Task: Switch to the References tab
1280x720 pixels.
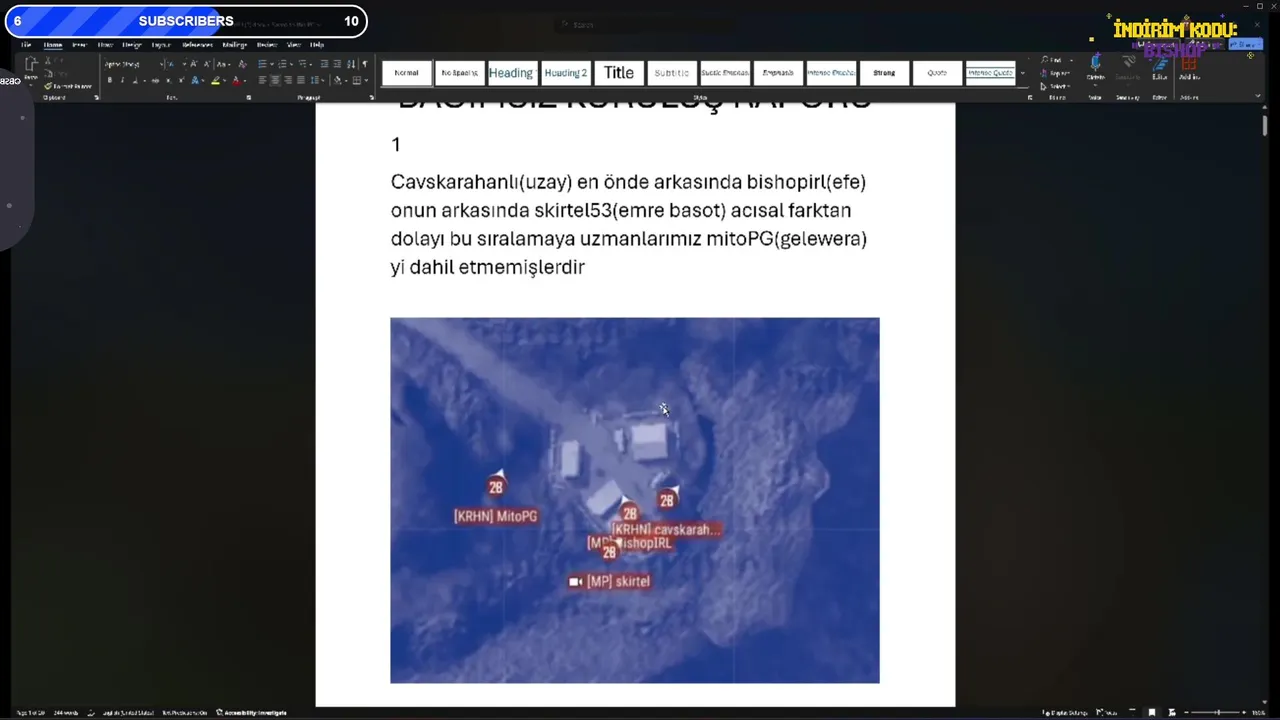Action: click(x=197, y=45)
